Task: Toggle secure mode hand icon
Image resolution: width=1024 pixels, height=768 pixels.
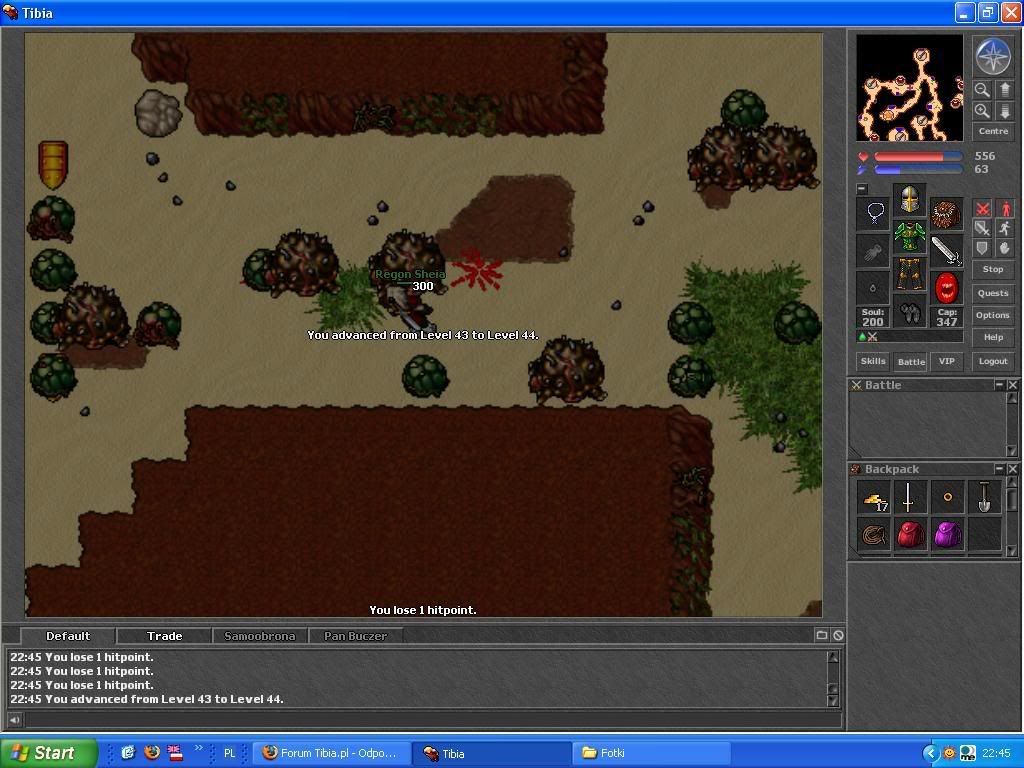Action: (1004, 248)
